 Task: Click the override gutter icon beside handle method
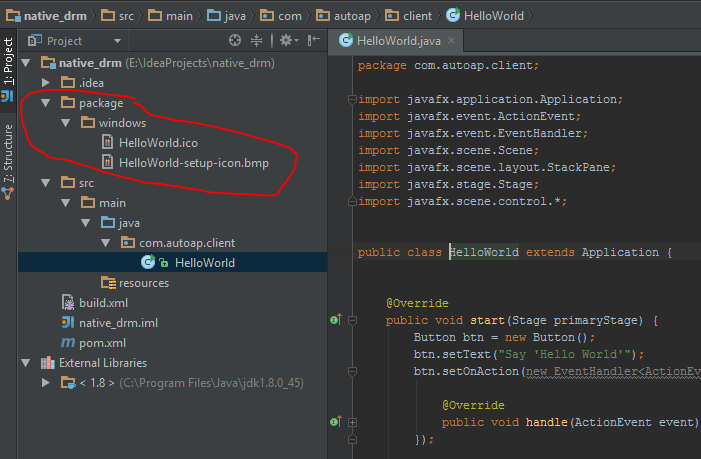click(x=336, y=421)
